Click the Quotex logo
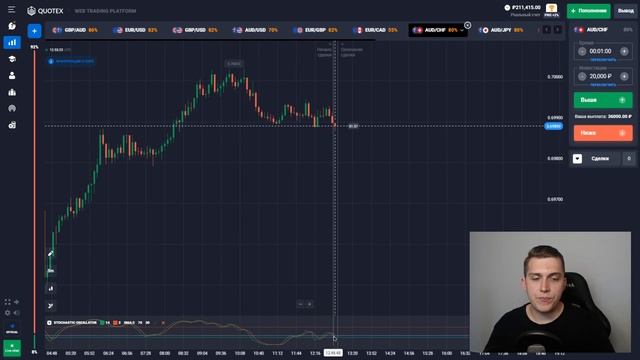640x360 pixels. click(45, 11)
